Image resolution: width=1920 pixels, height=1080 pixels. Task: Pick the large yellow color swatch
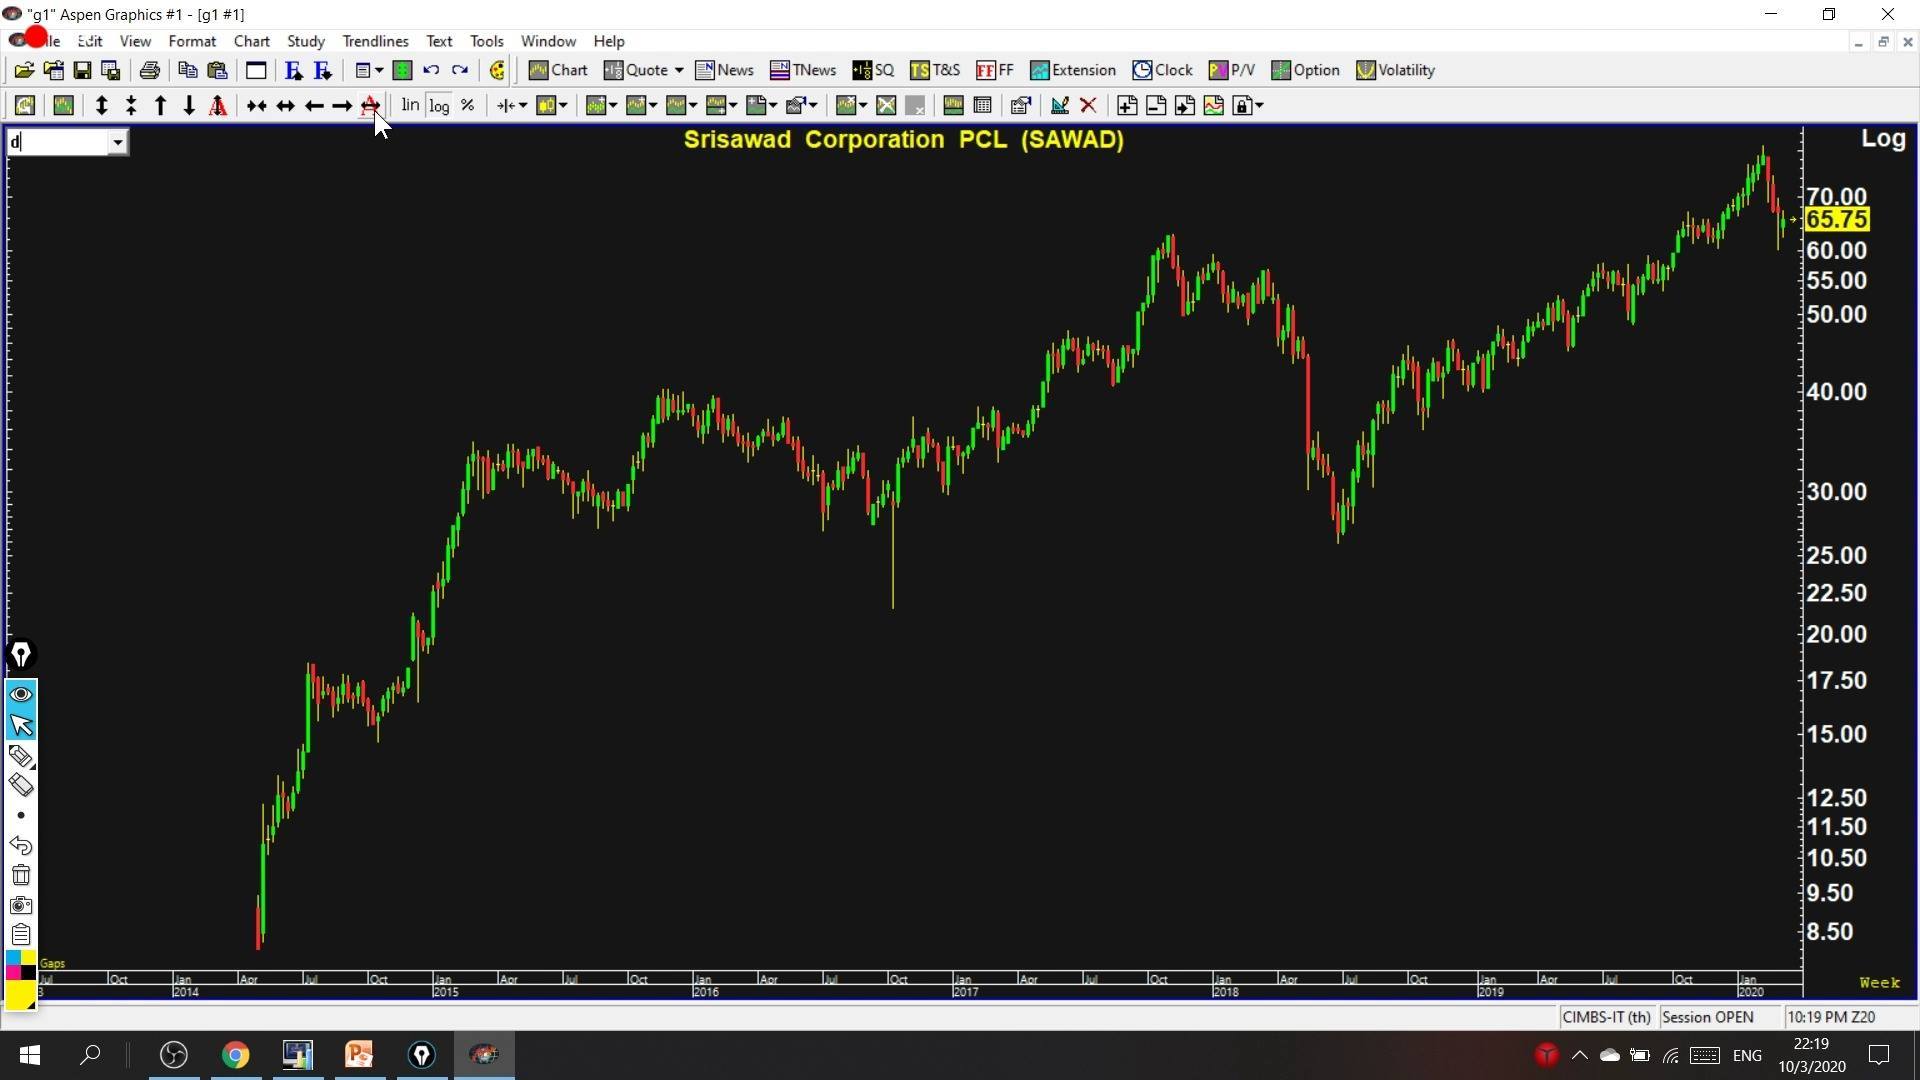21,995
